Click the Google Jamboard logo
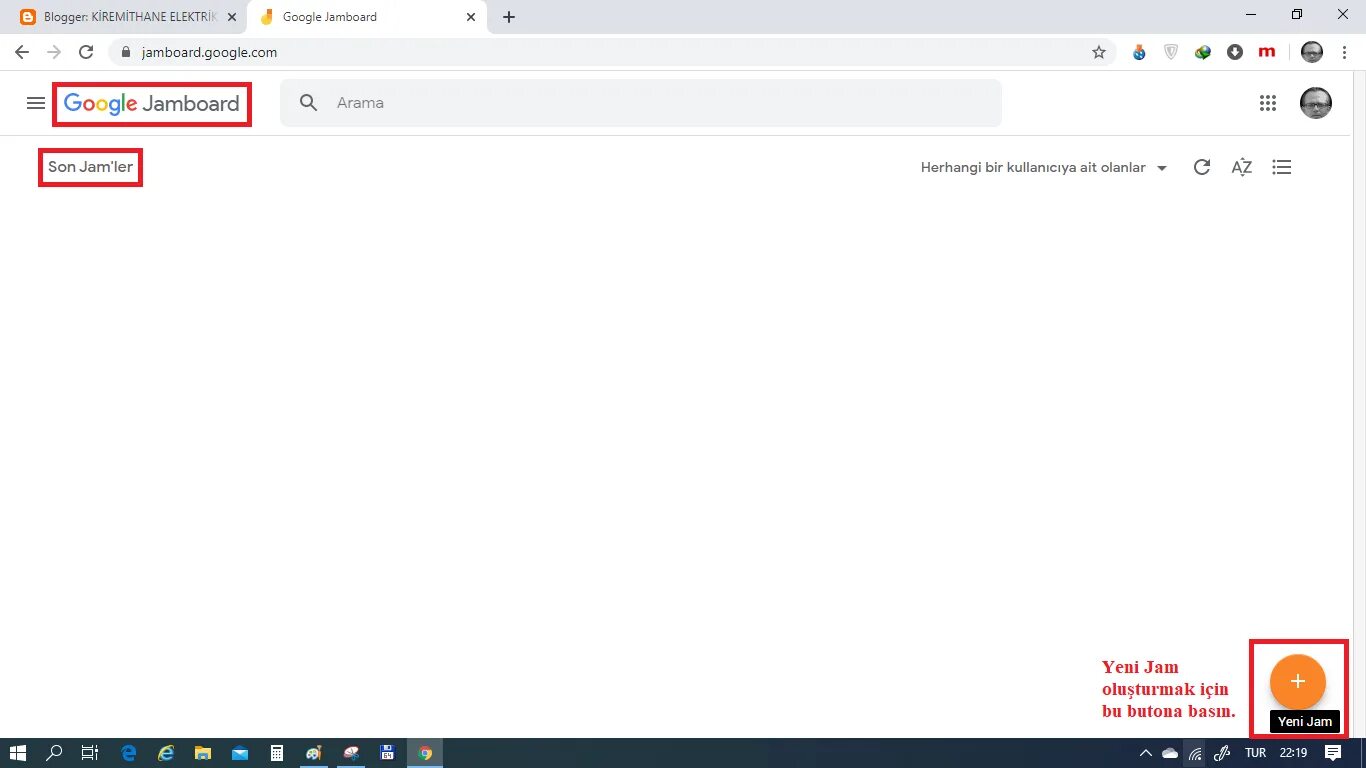 (x=152, y=104)
